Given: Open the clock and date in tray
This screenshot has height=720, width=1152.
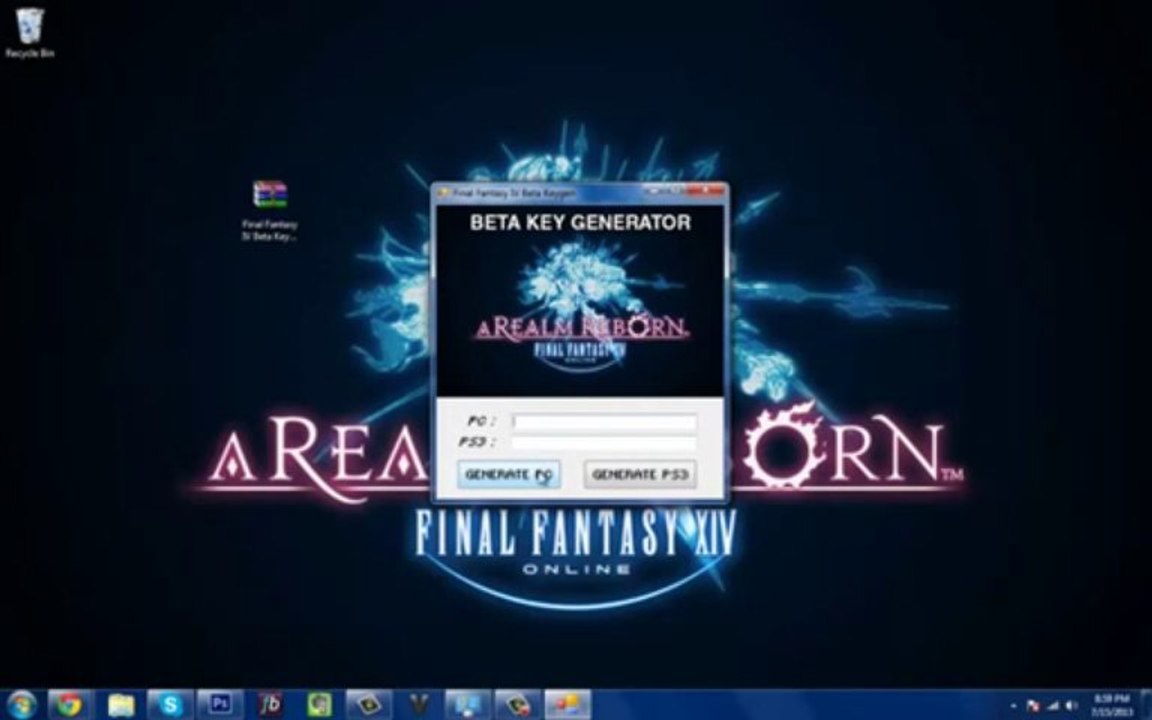Looking at the screenshot, I should coord(1111,705).
